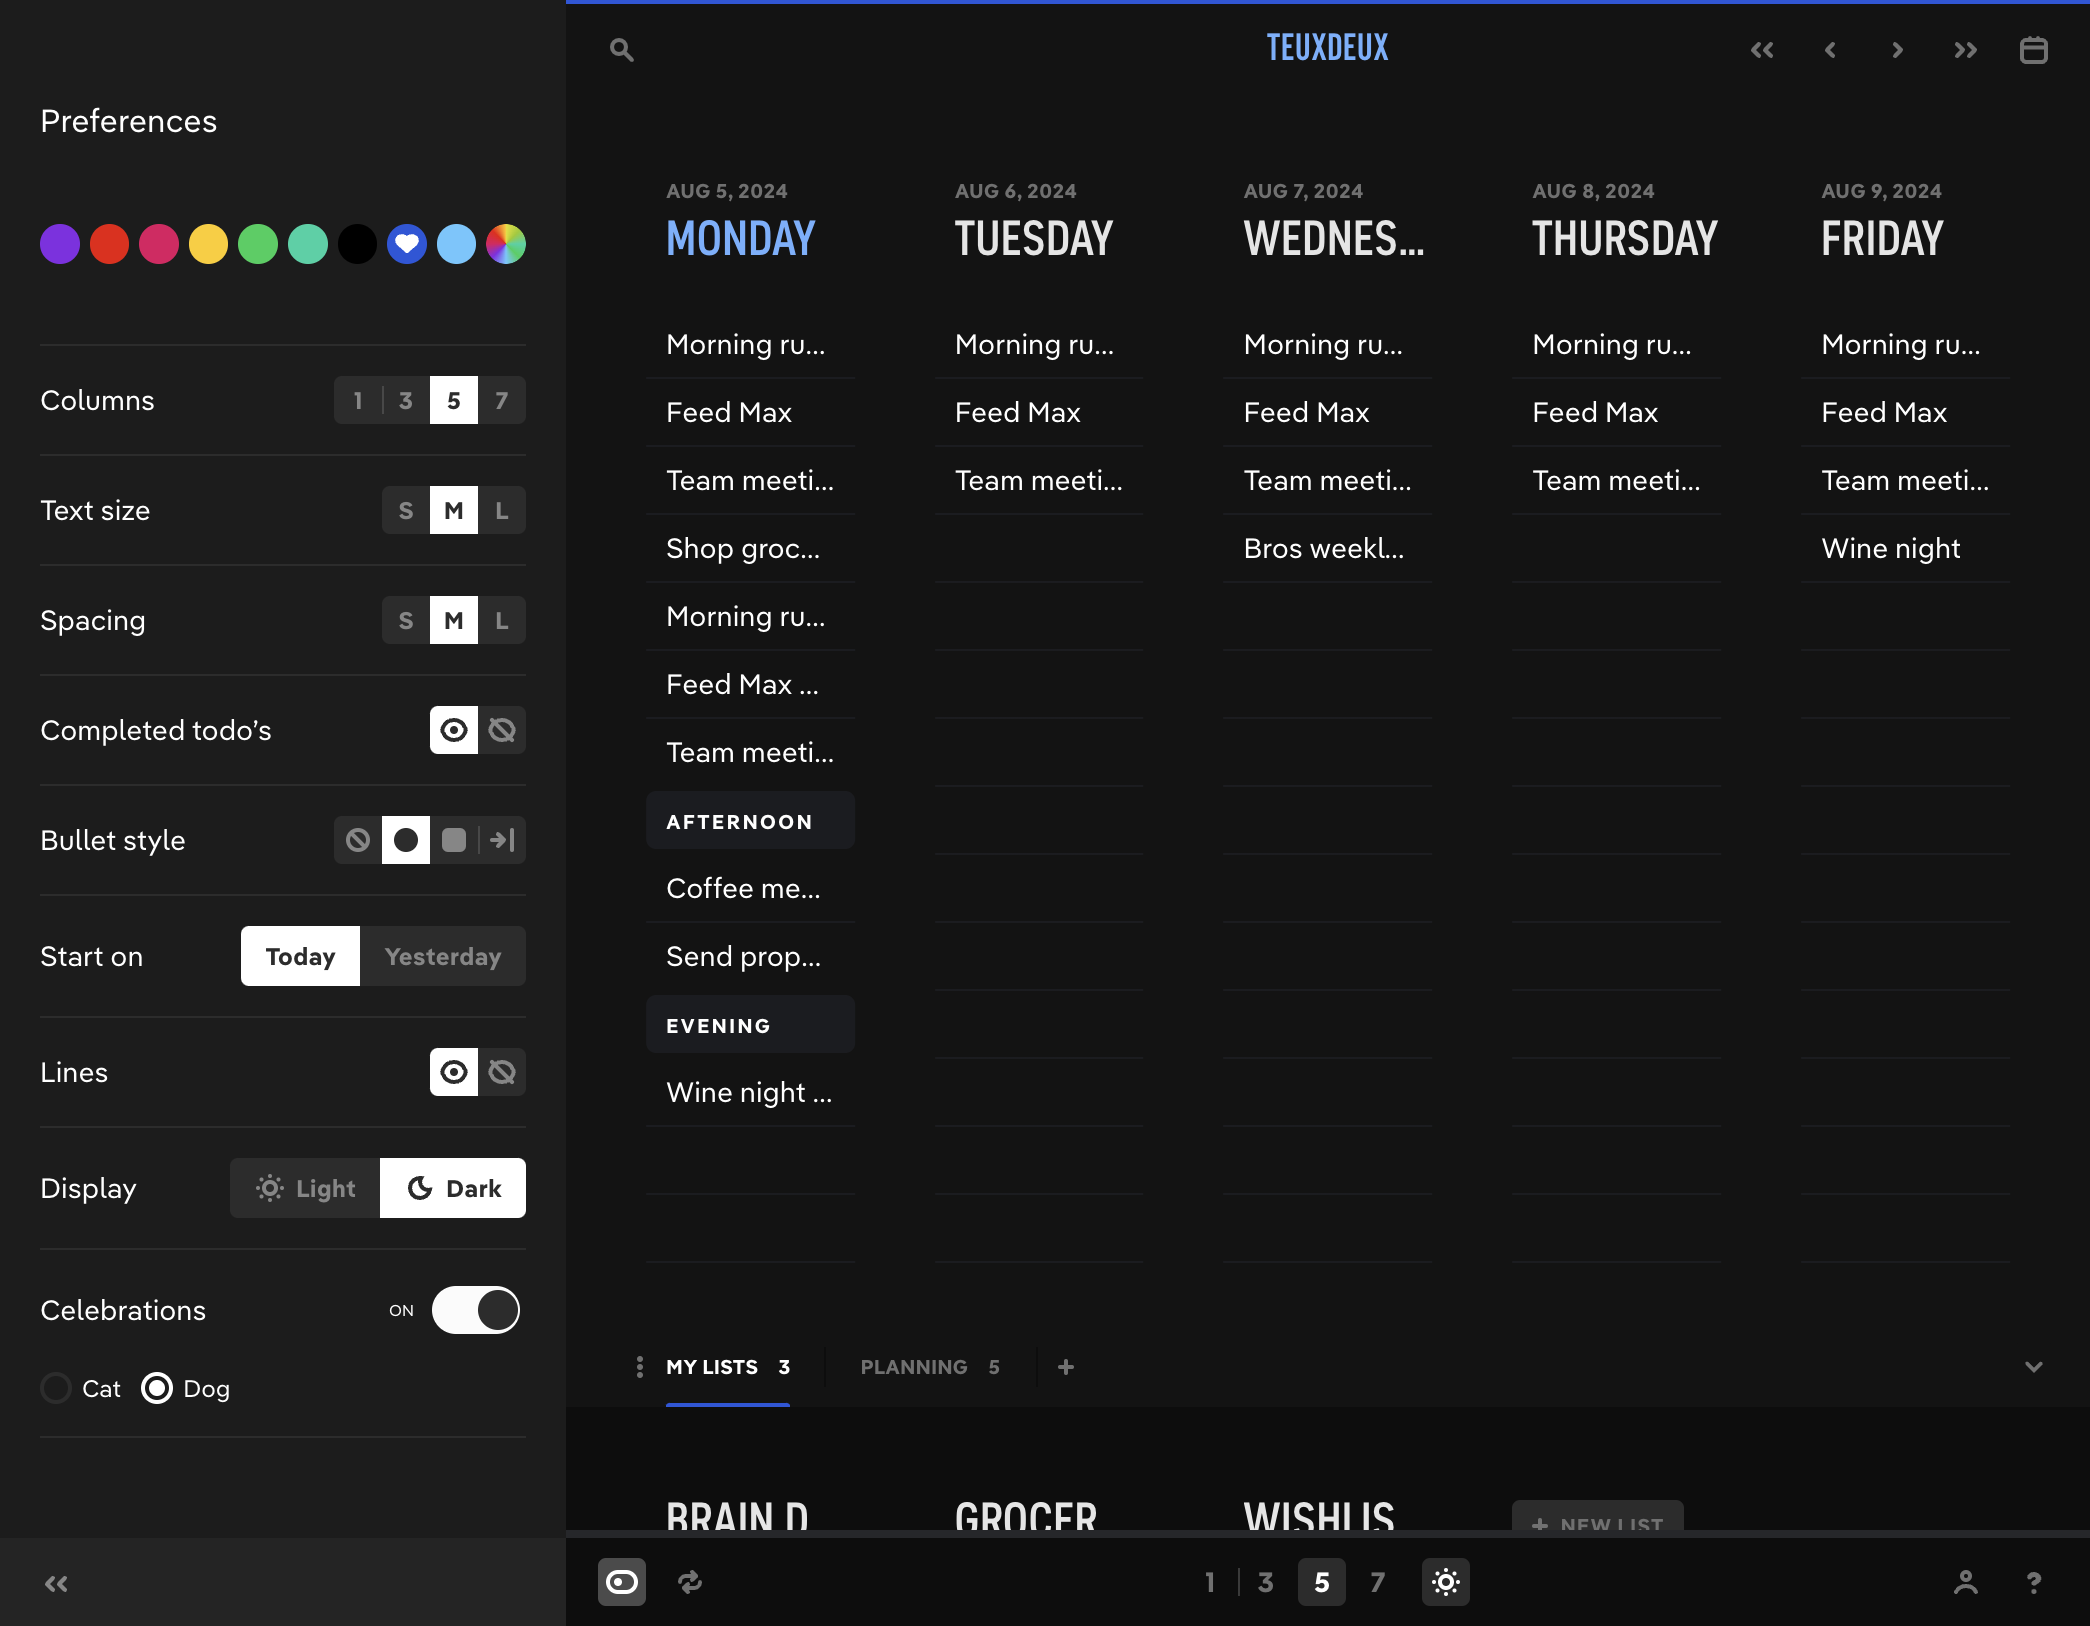Screen dimensions: 2090x1626
Task: Click the search magnifier icon
Action: pos(621,50)
